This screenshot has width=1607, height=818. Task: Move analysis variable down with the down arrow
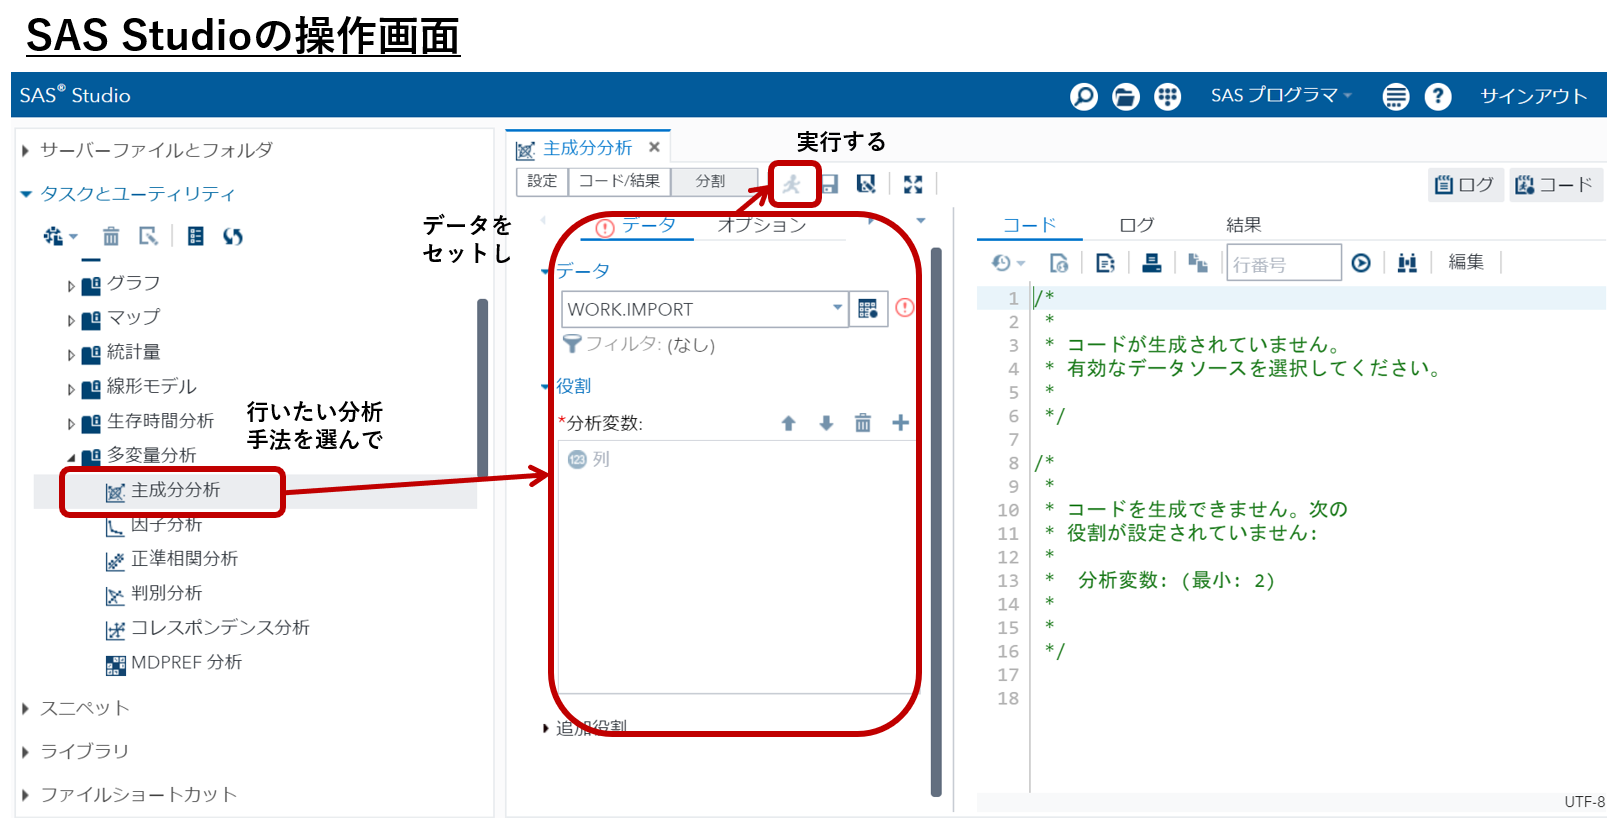coord(826,423)
